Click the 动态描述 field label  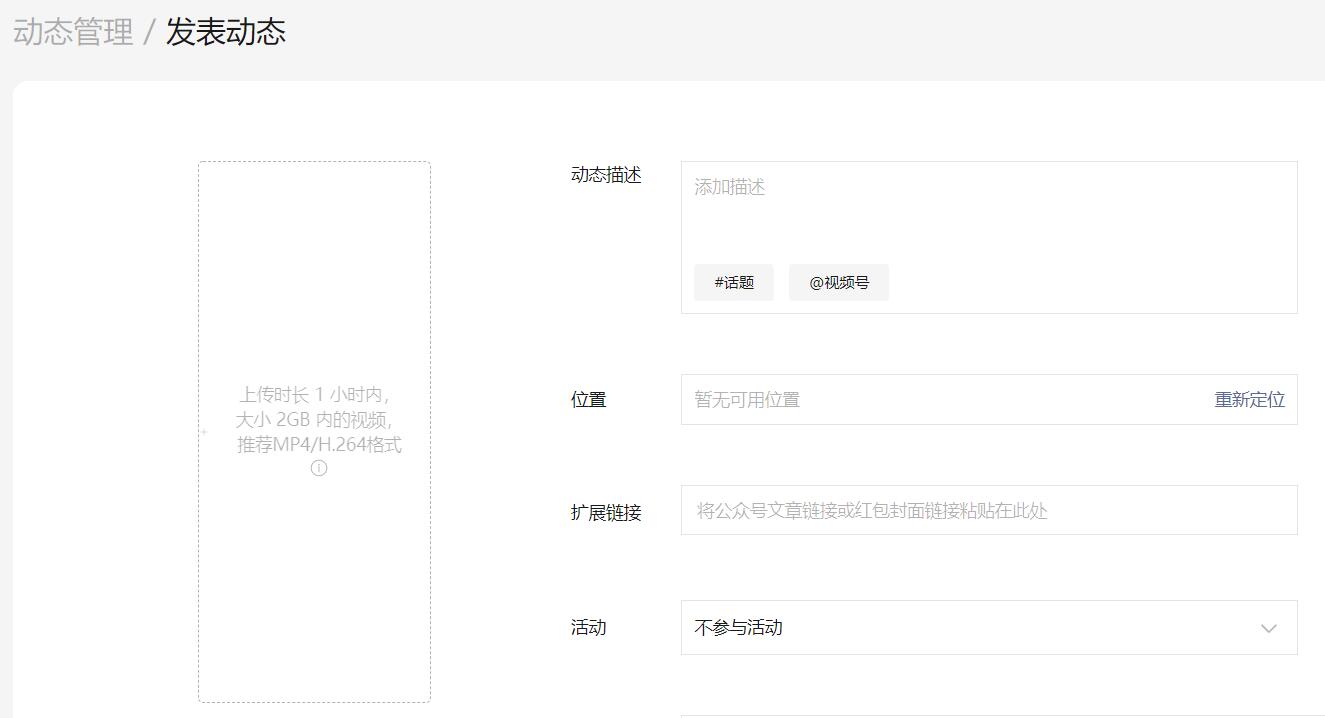606,175
